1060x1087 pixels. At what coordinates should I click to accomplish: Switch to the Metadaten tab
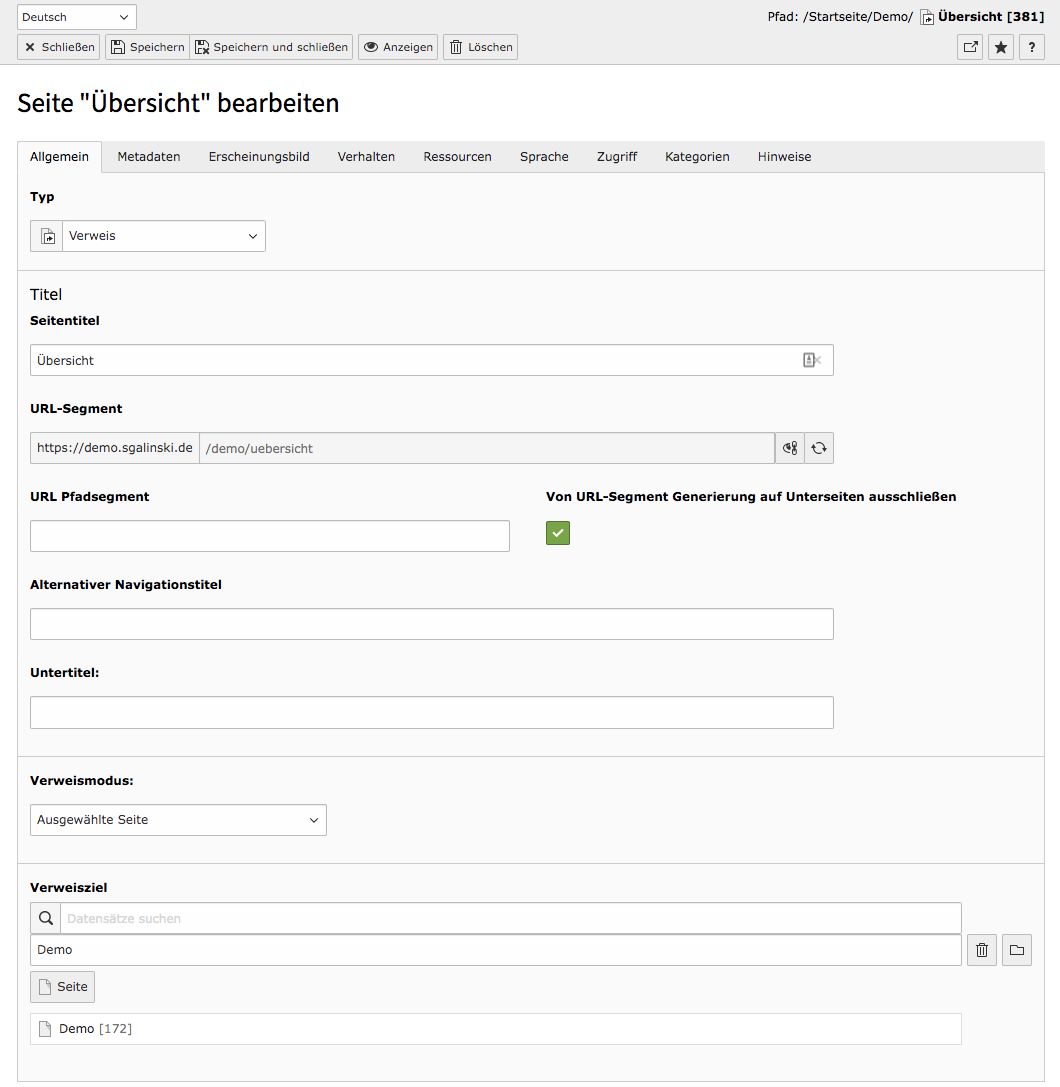point(148,156)
